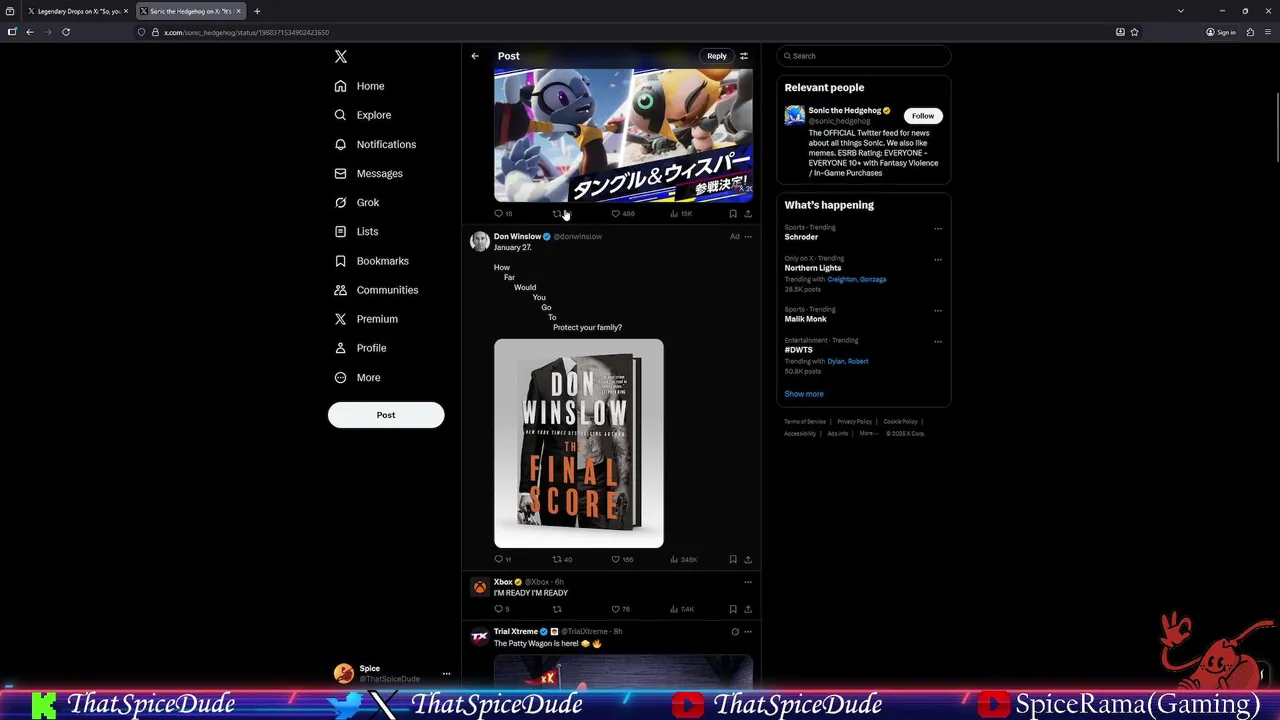Click the address bar URL
The image size is (1280, 720).
[246, 32]
